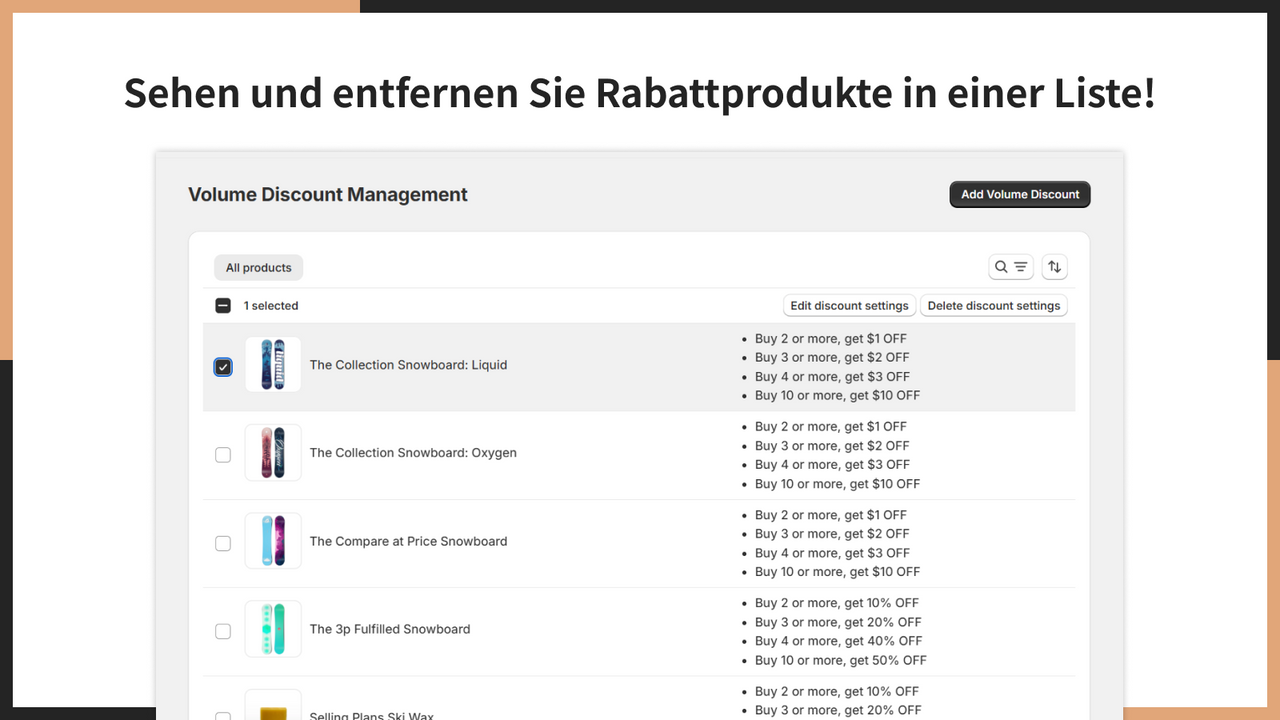Check The Compare at Price Snowboard checkbox

223,543
